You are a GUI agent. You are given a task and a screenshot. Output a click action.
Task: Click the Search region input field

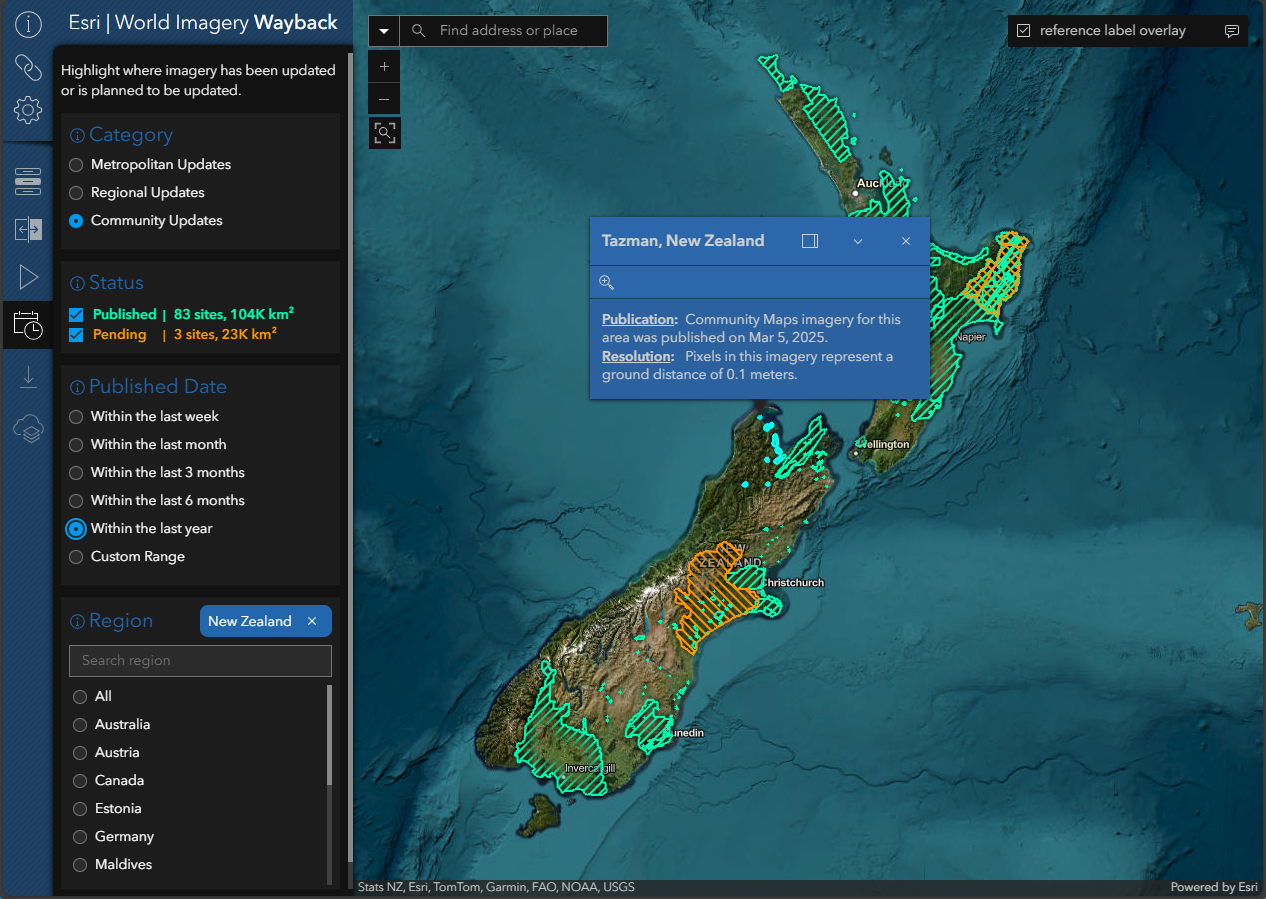pyautogui.click(x=199, y=660)
